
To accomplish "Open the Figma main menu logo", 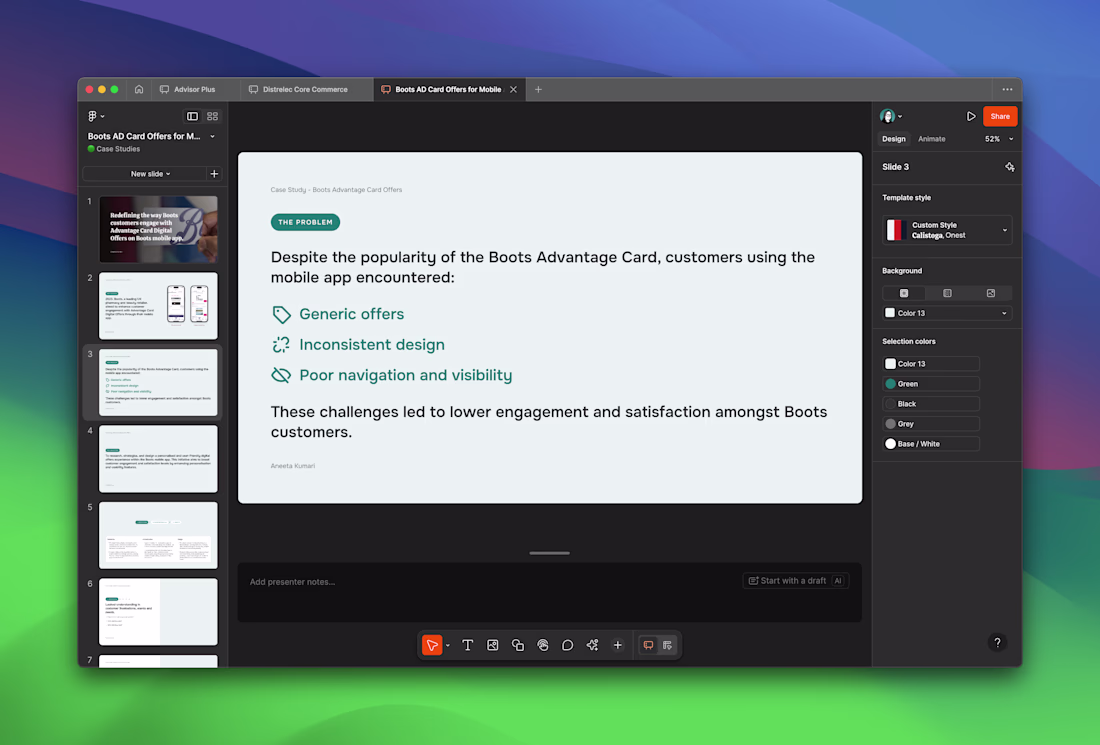I will 92,116.
